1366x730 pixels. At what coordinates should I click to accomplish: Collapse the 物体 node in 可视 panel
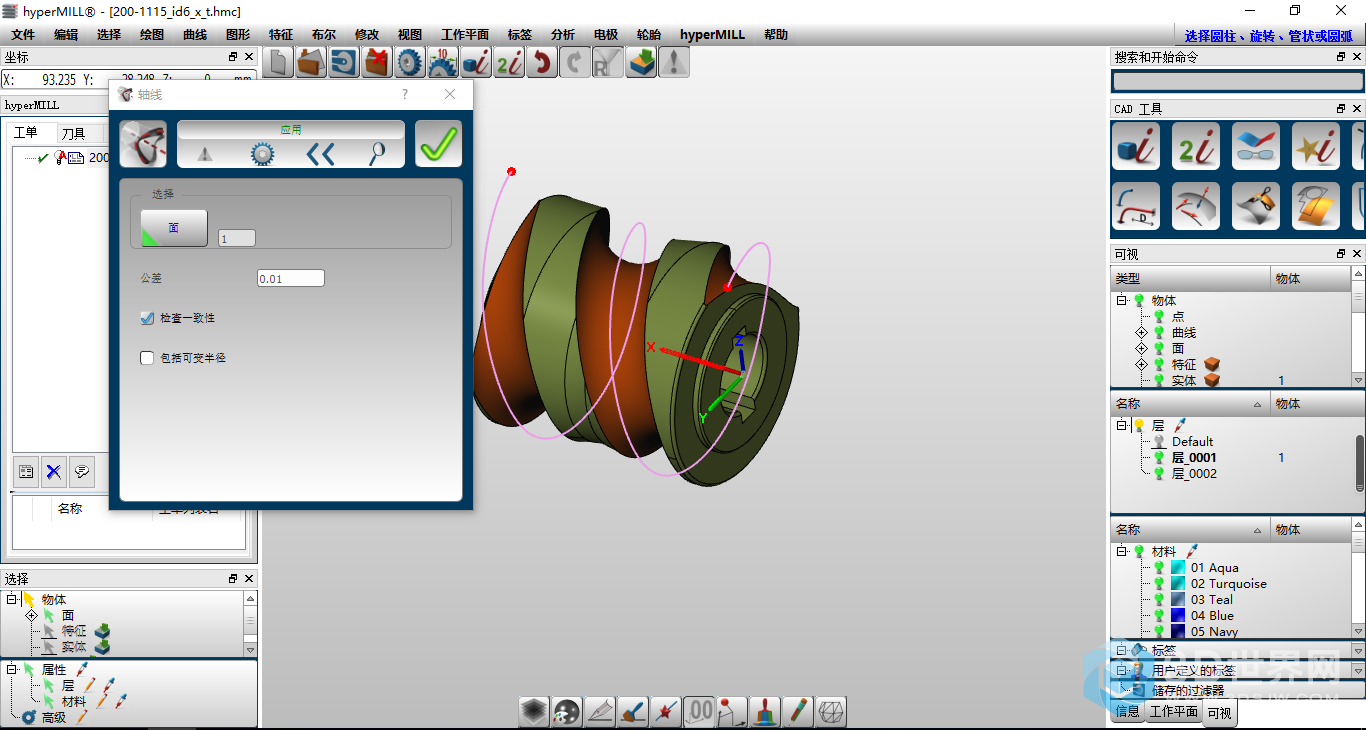[x=1122, y=300]
